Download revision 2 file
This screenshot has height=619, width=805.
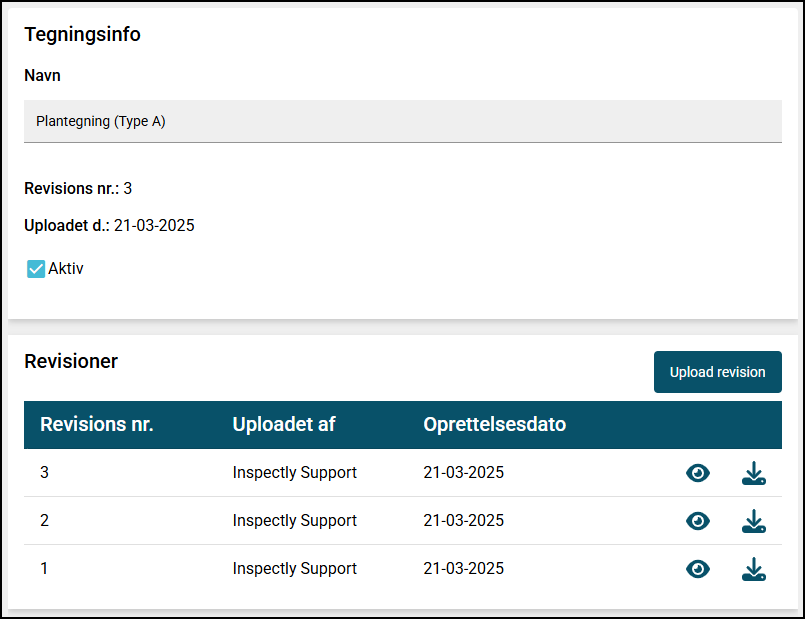754,521
